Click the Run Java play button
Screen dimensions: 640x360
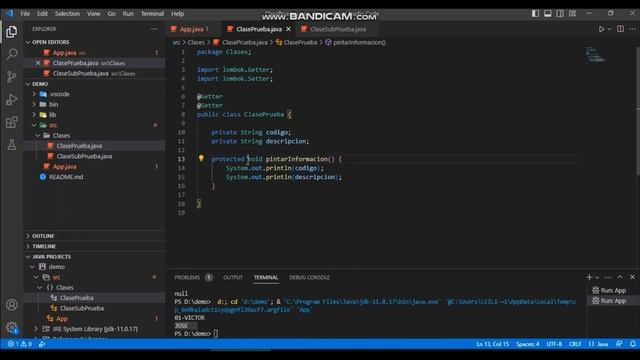[601, 29]
